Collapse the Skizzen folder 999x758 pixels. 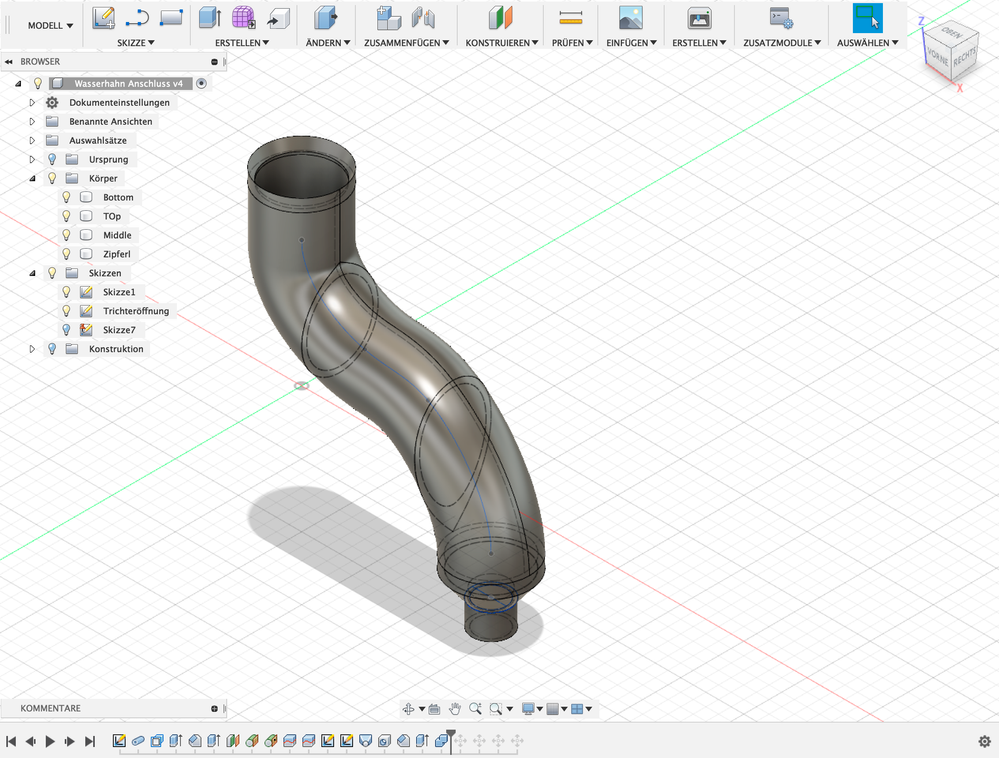pyautogui.click(x=32, y=273)
